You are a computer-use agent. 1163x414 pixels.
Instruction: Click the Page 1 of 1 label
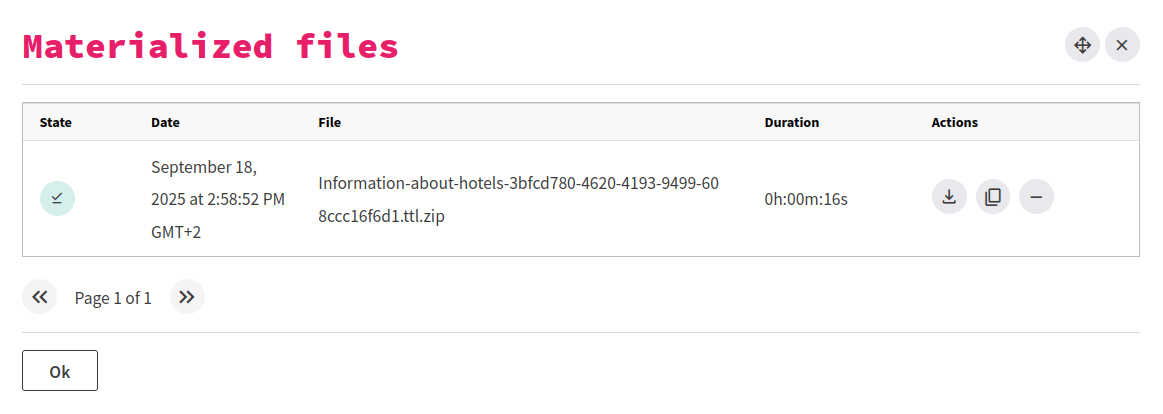point(113,298)
